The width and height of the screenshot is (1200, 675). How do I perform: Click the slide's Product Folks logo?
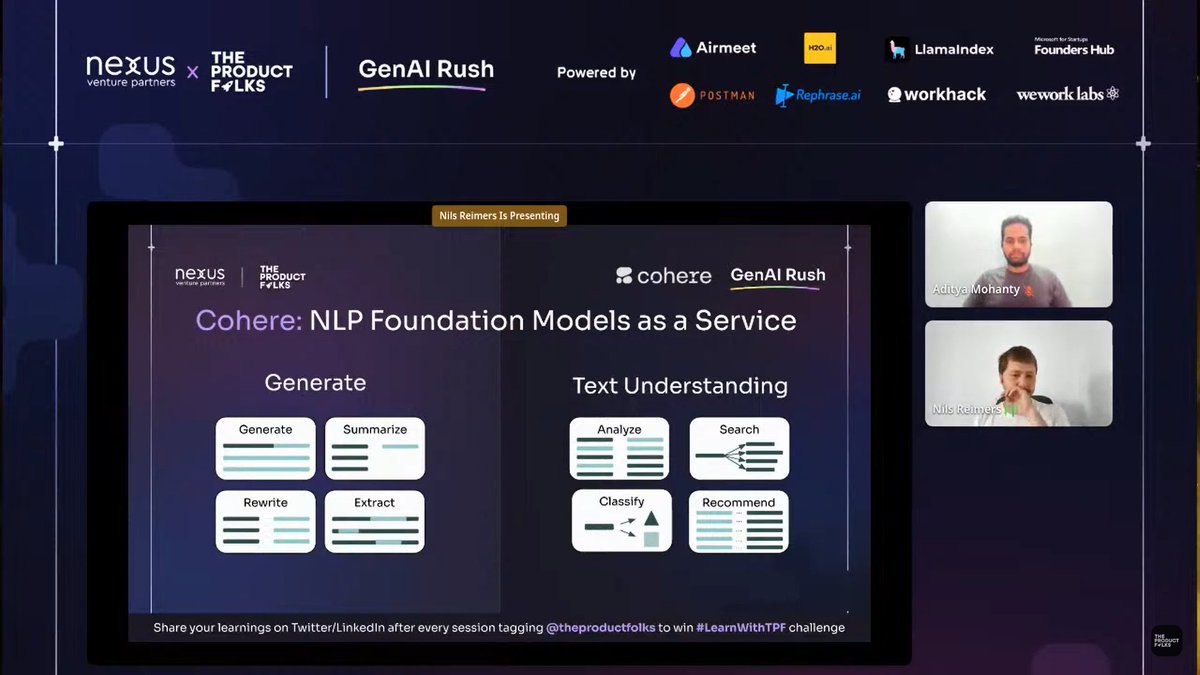(x=282, y=276)
